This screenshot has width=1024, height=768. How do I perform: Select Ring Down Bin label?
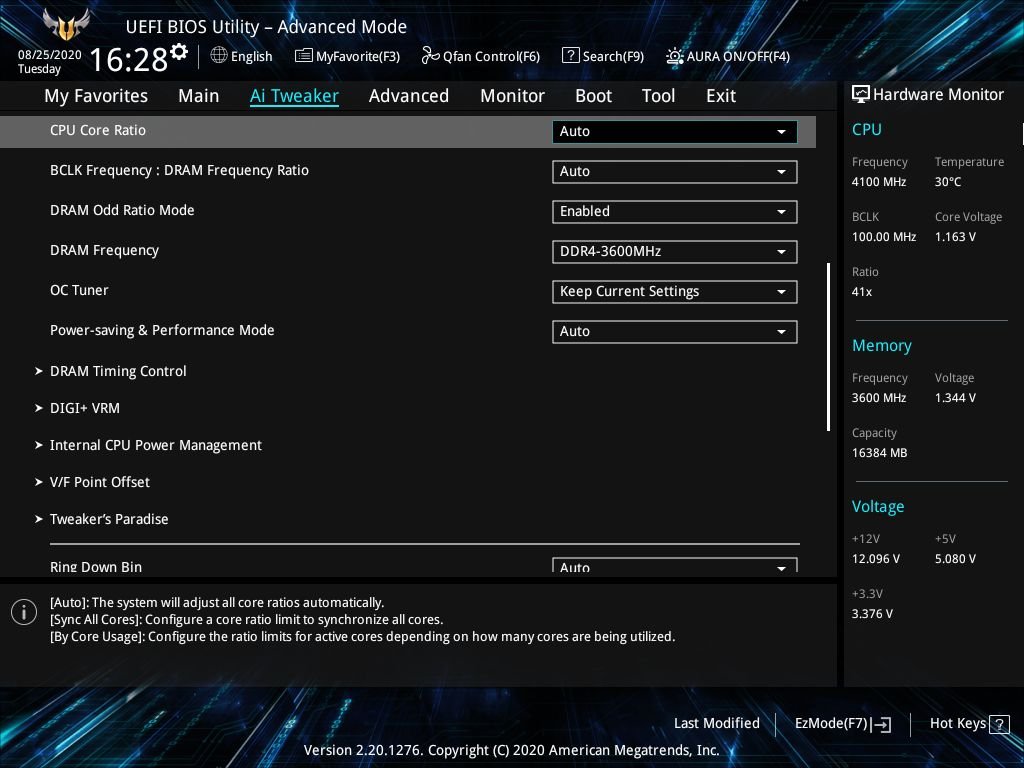[96, 567]
